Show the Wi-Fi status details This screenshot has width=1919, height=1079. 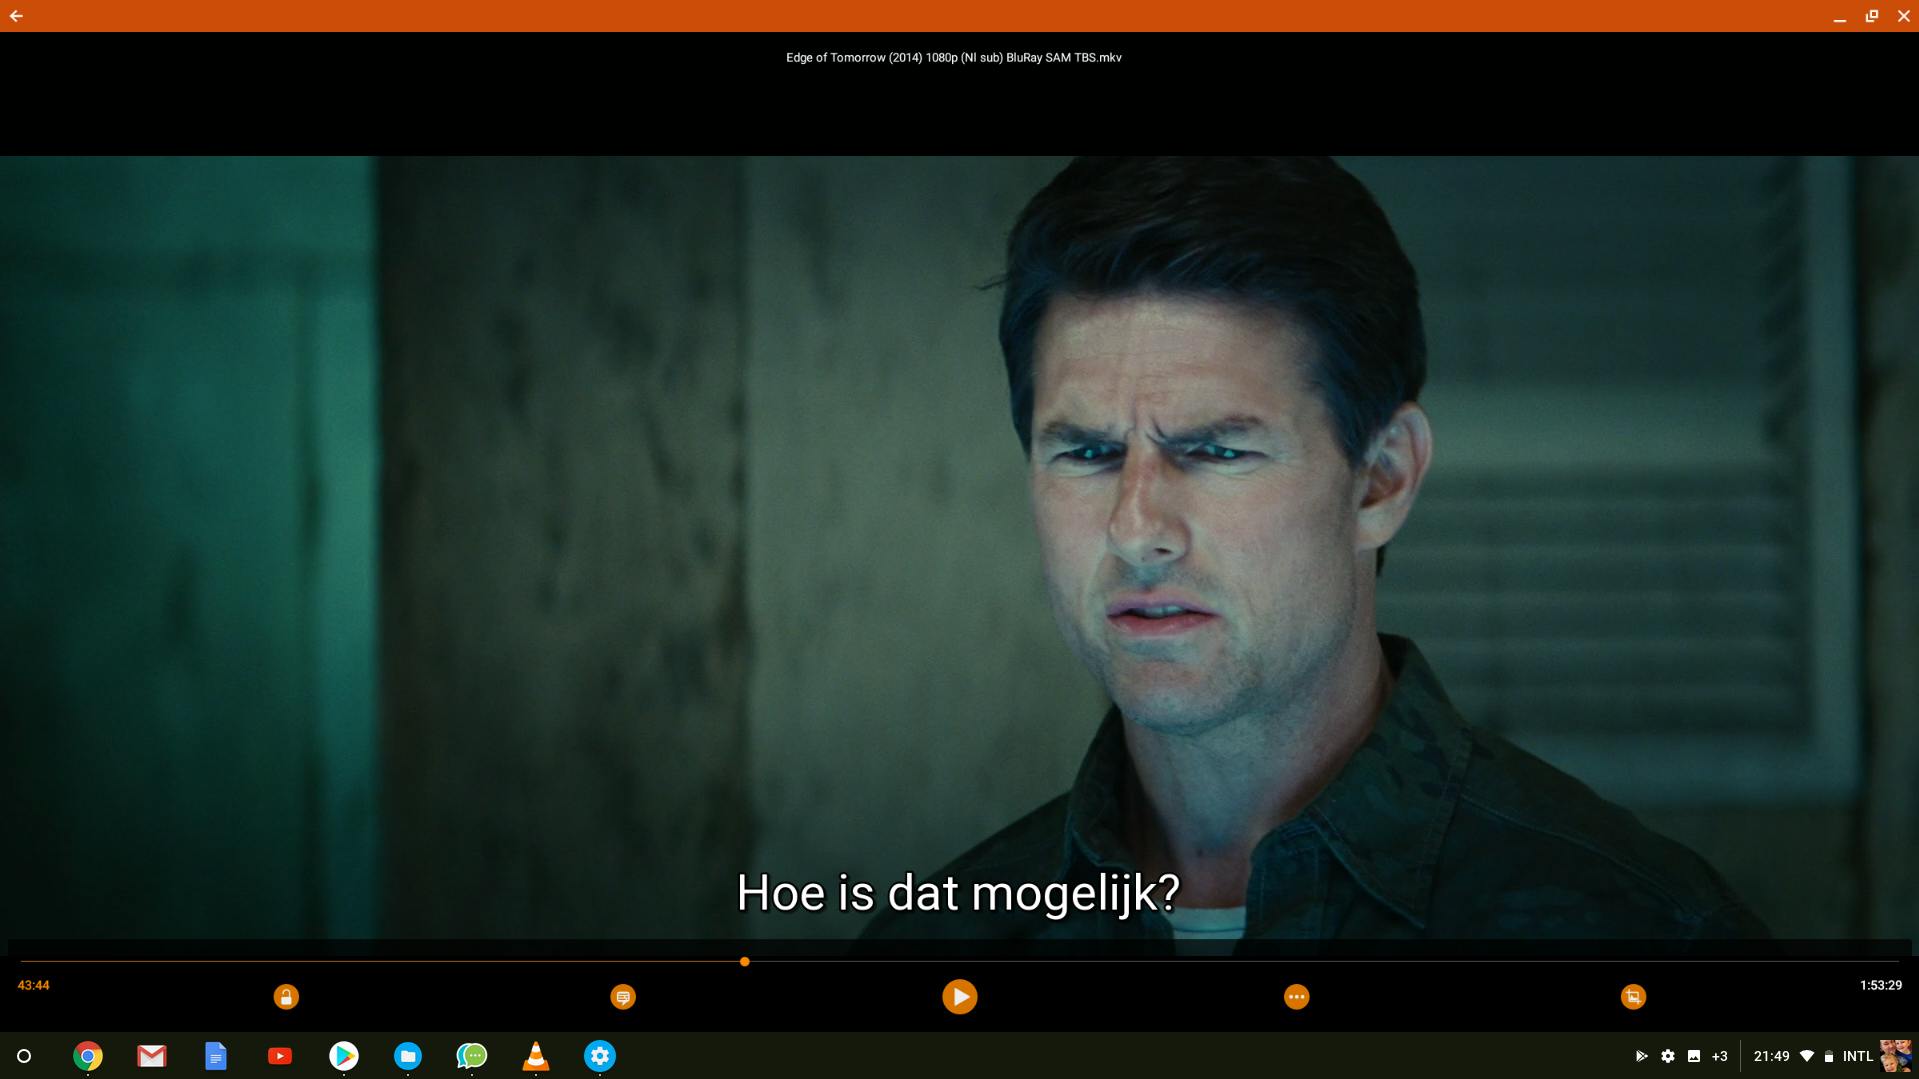tap(1806, 1056)
